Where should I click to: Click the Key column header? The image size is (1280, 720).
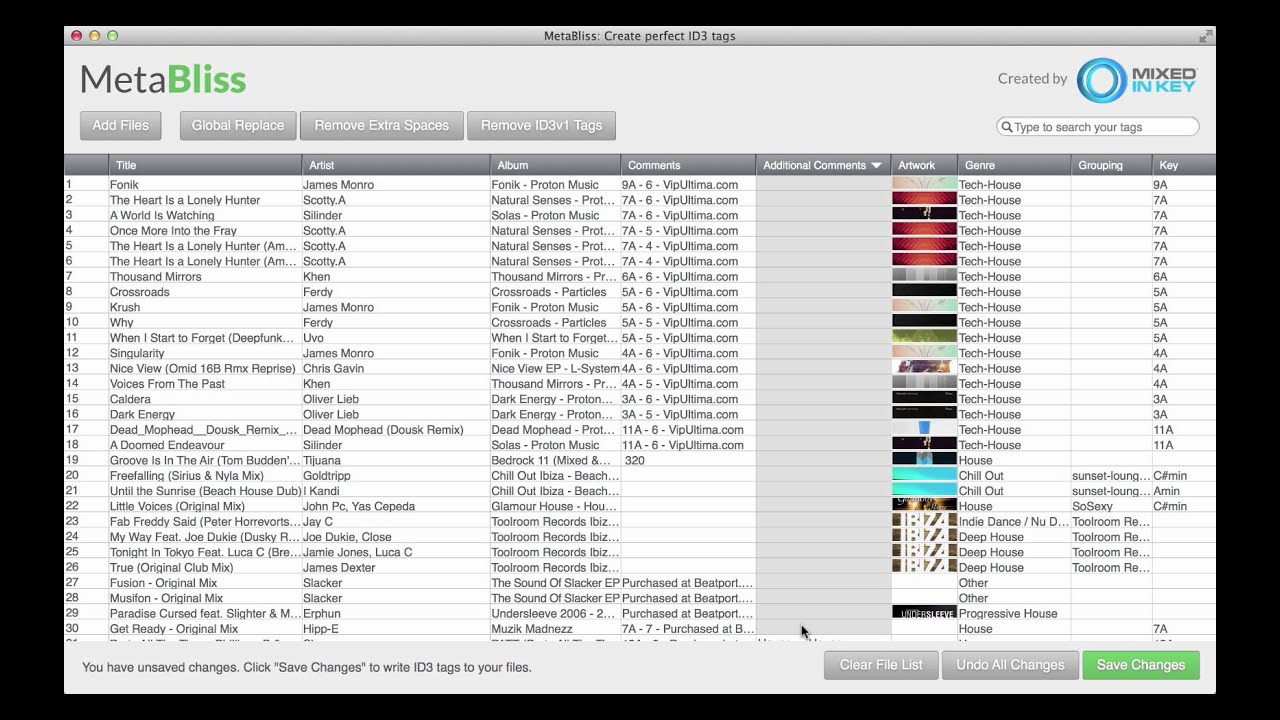coord(1184,165)
